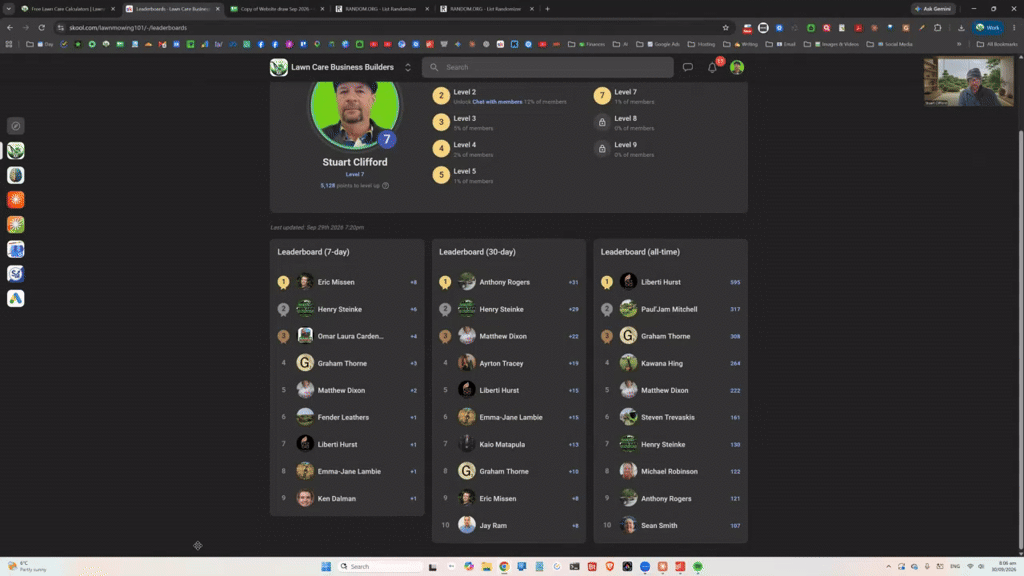Bookmark this page with the star icon

coord(726,27)
